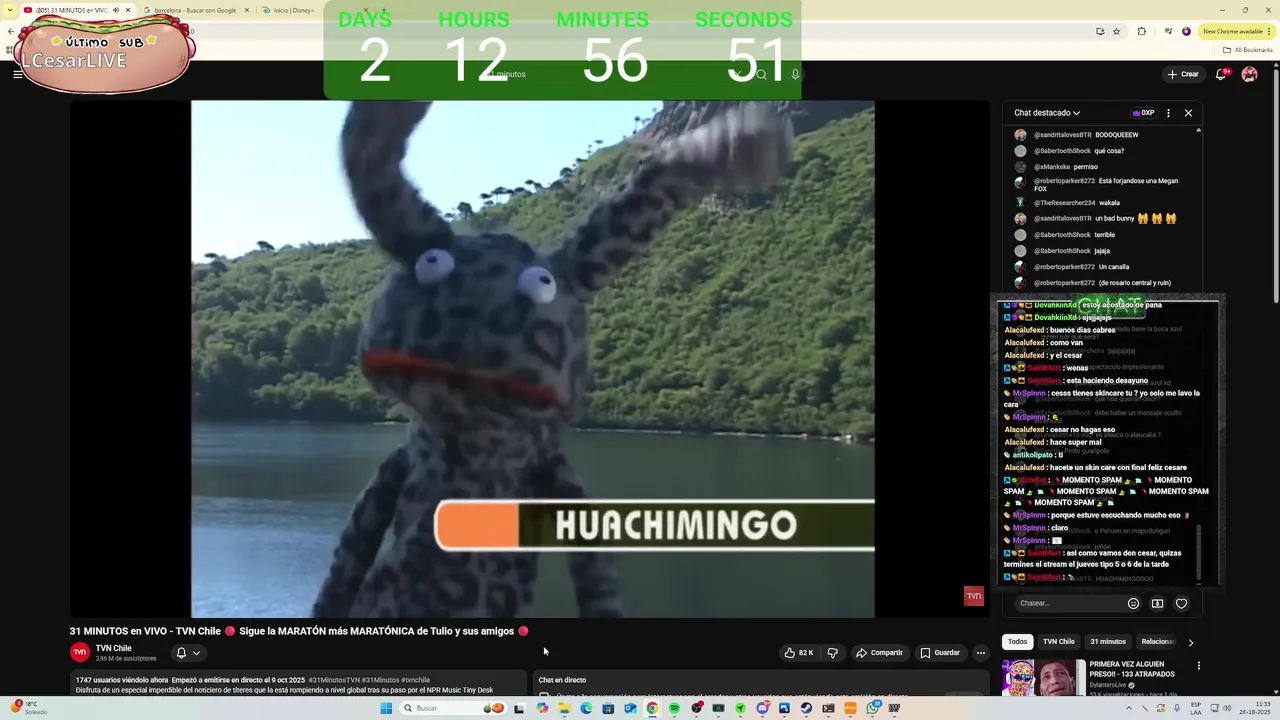Click the Compartir share button
The image size is (1280, 720).
[879, 652]
